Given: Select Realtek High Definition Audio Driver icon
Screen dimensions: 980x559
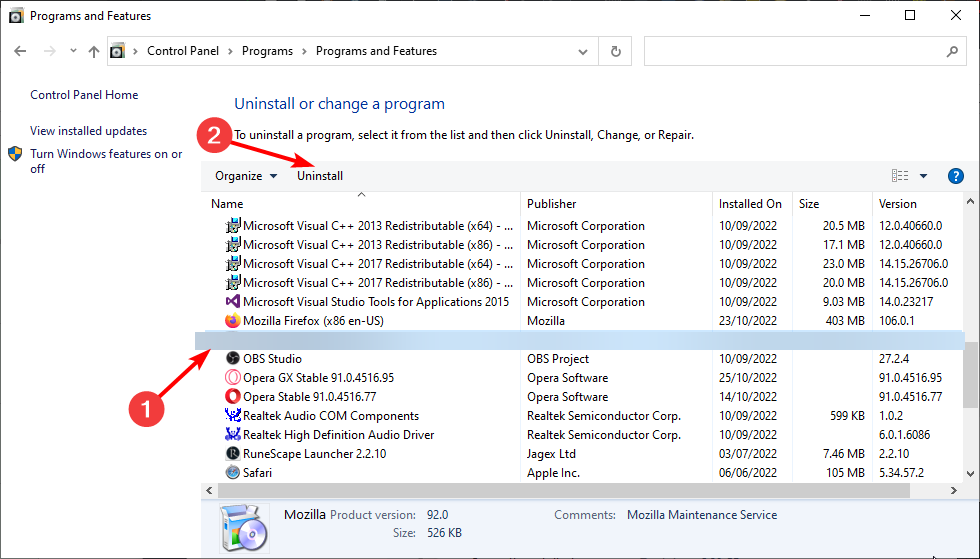Looking at the screenshot, I should (232, 435).
